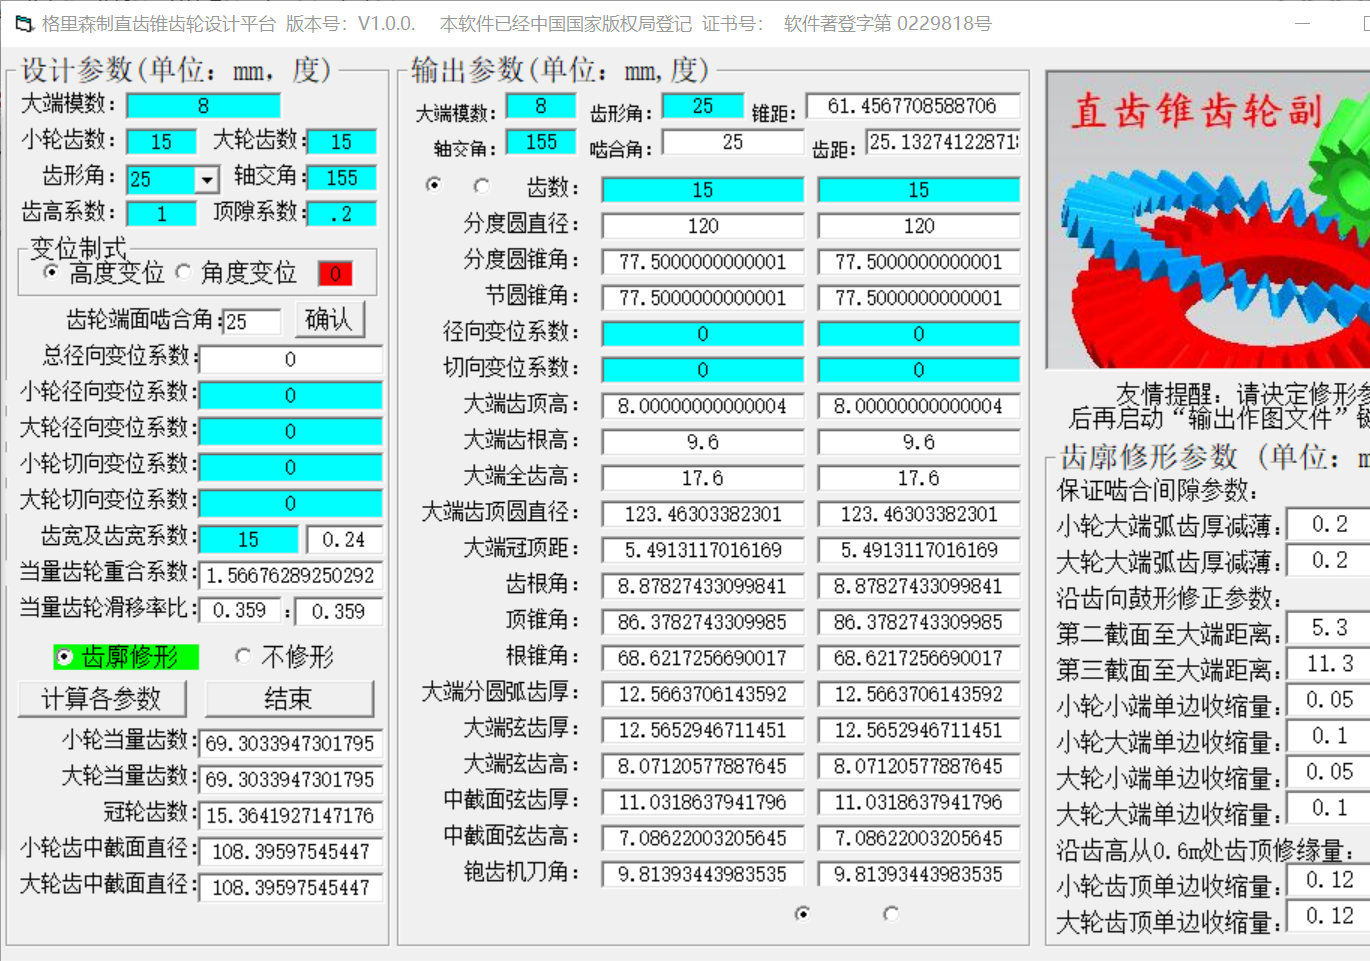Click the right 铇齿机刀角 output field
The width and height of the screenshot is (1370, 961).
point(919,874)
